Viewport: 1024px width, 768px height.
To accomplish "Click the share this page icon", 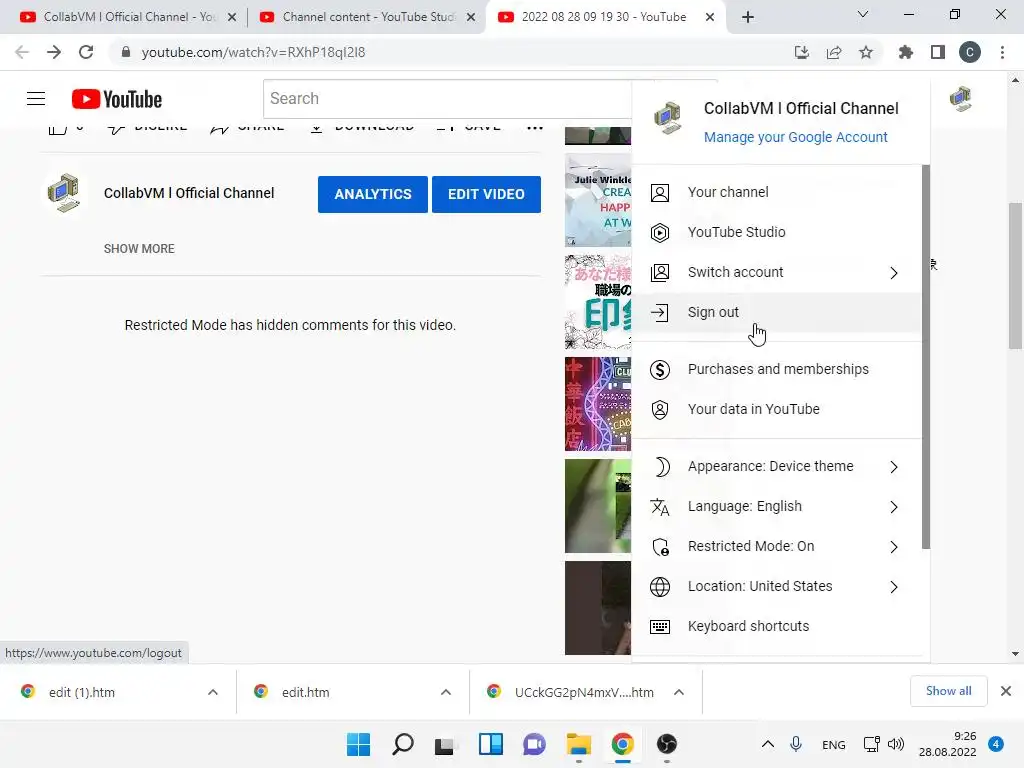I will click(x=834, y=52).
